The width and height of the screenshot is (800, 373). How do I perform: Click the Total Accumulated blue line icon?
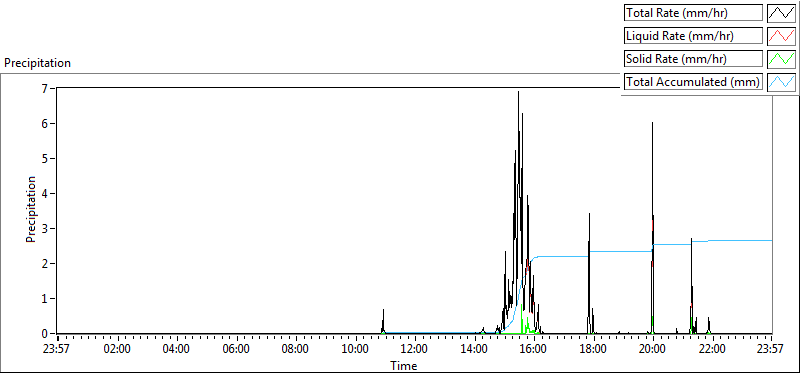(x=781, y=82)
